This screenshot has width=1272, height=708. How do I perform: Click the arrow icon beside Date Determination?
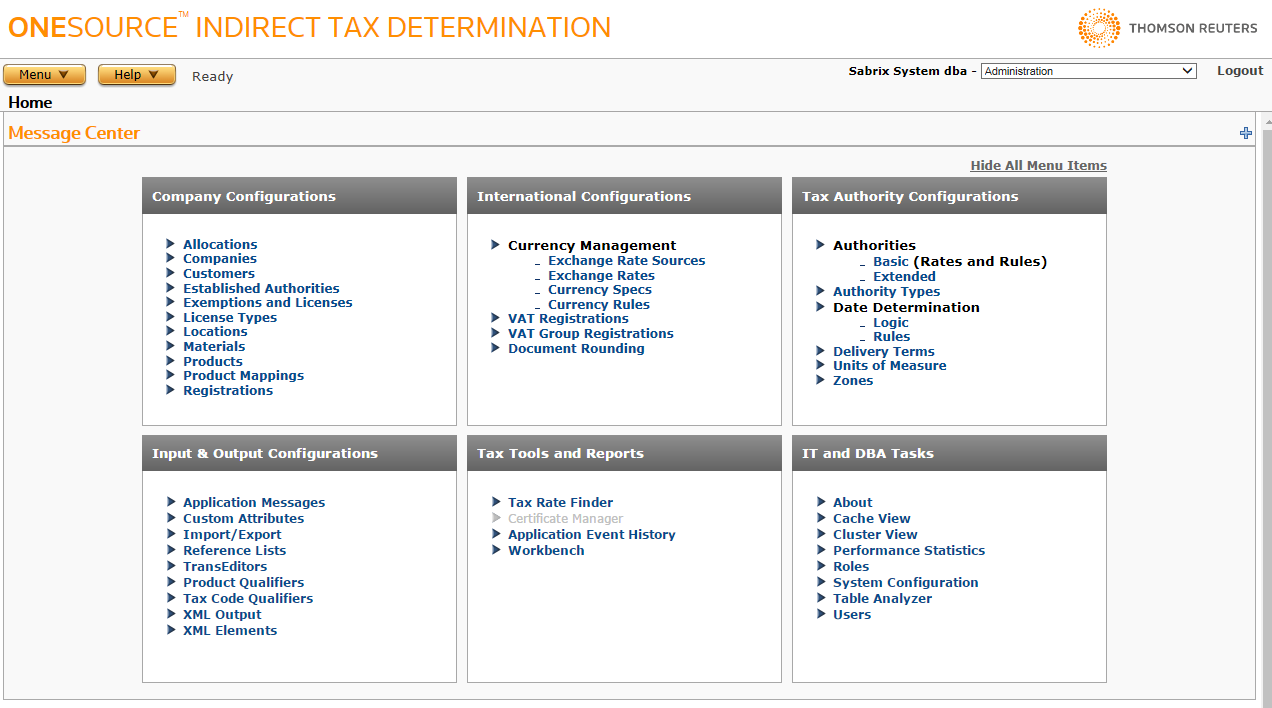click(x=821, y=307)
